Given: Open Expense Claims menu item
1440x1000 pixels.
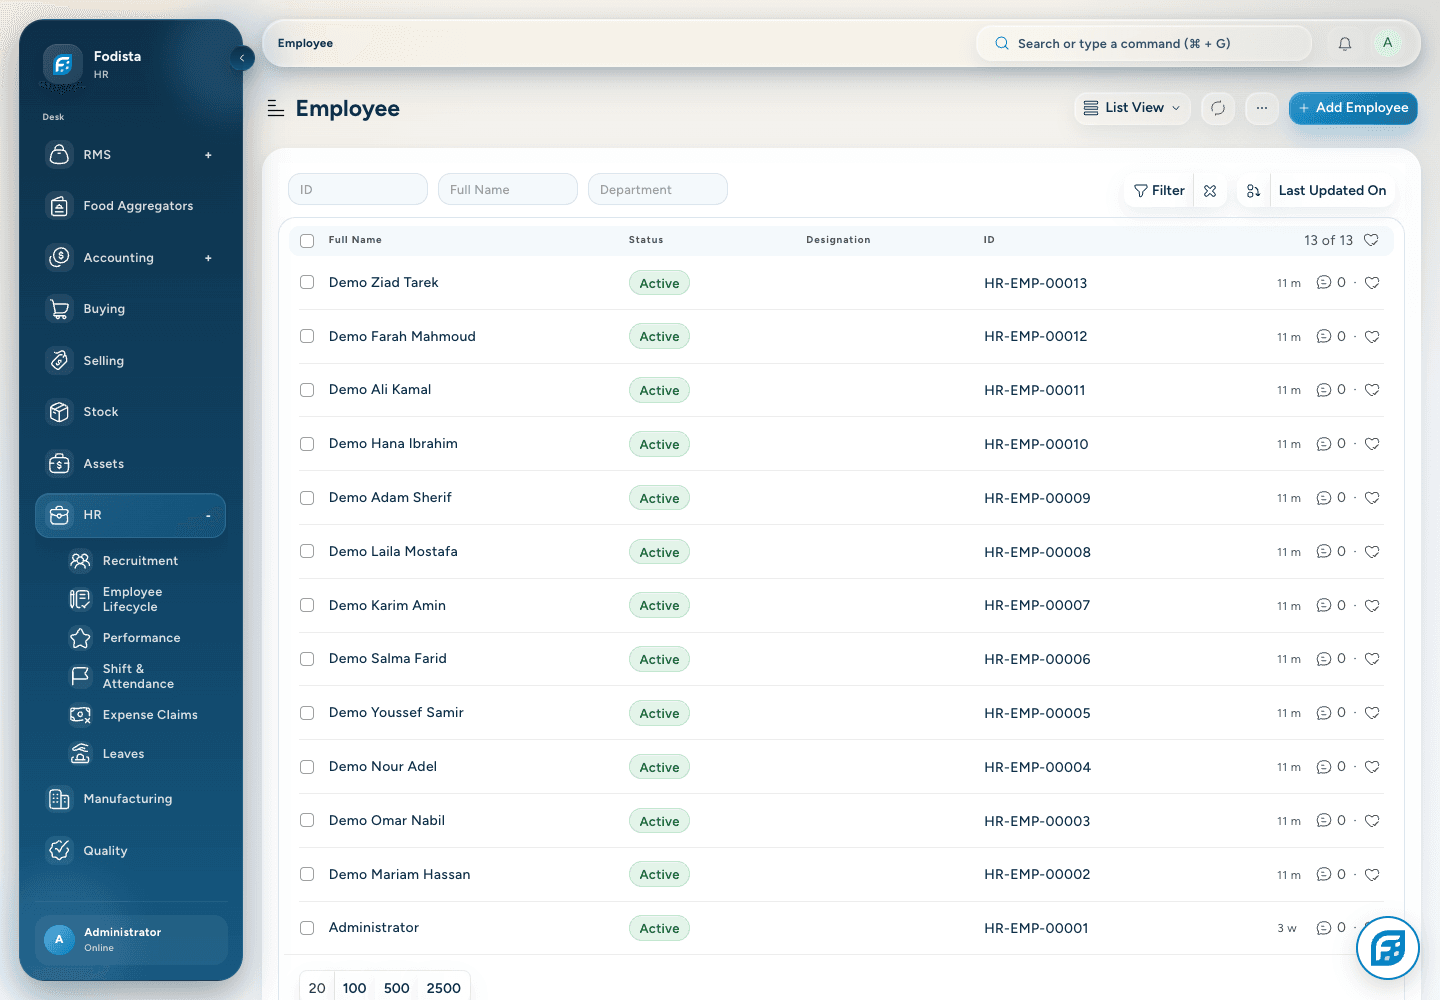Looking at the screenshot, I should tap(150, 715).
